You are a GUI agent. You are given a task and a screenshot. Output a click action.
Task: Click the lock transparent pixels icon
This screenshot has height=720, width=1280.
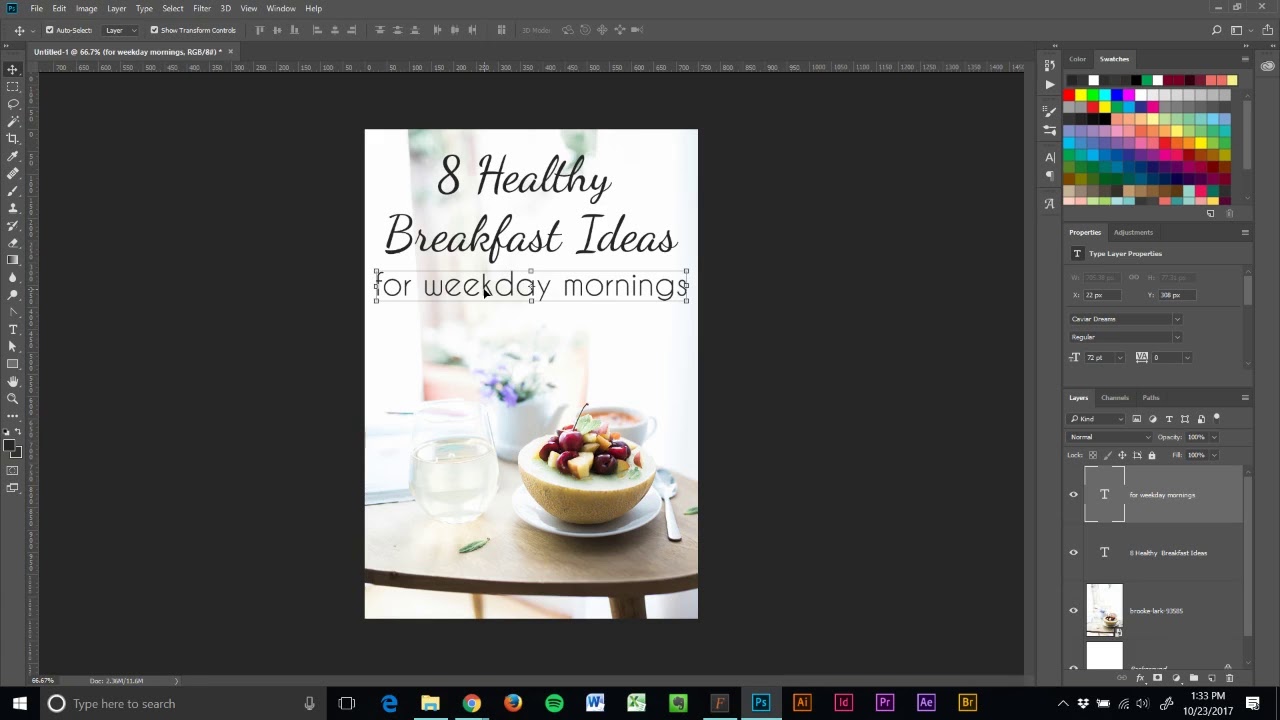(1093, 455)
